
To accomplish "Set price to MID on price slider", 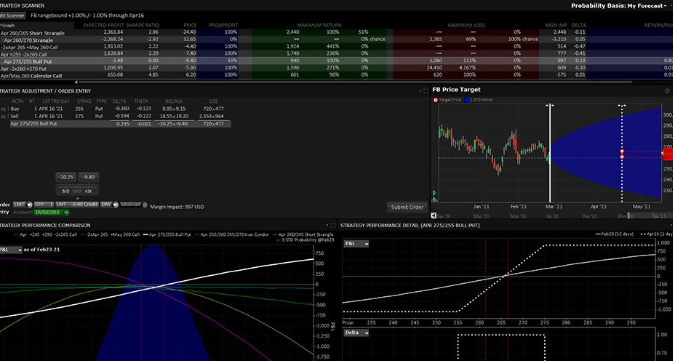I will coord(77,191).
